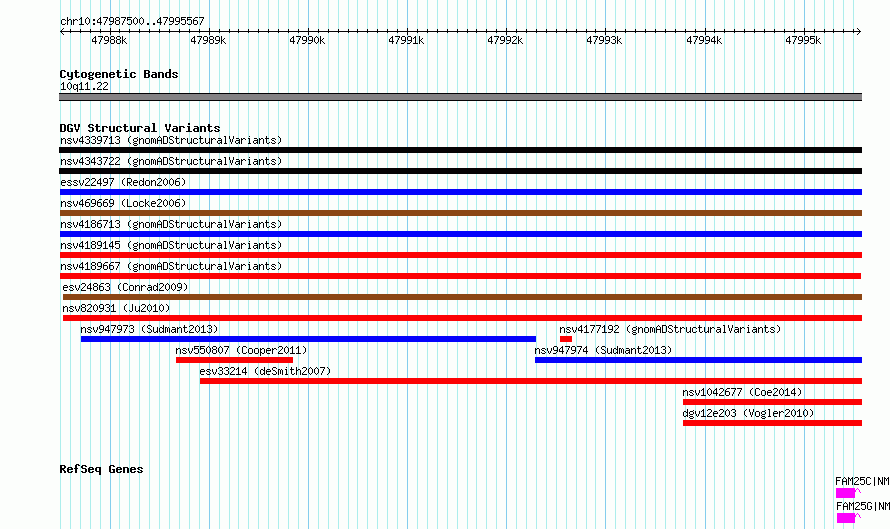Select the blue bar under essv22497
Screen dimensions: 890x529
[x=460, y=192]
